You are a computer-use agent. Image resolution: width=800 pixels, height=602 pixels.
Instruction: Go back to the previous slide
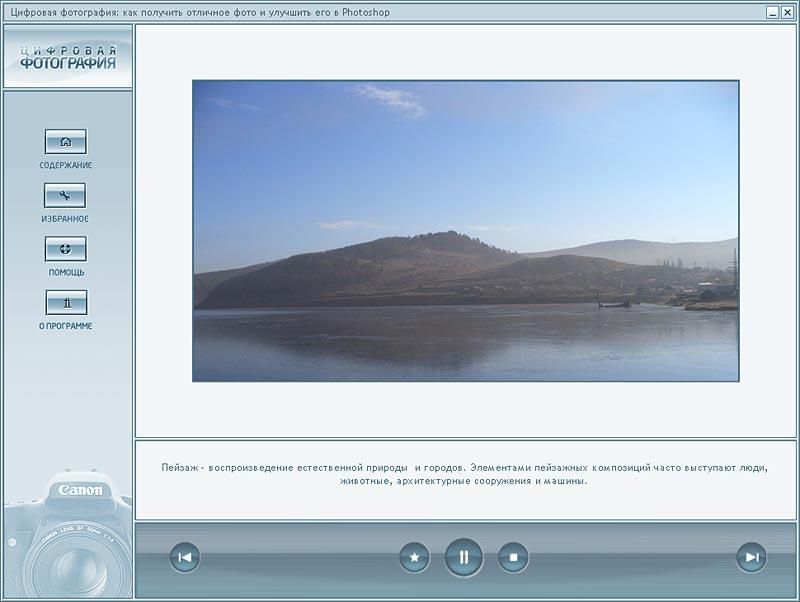point(184,557)
